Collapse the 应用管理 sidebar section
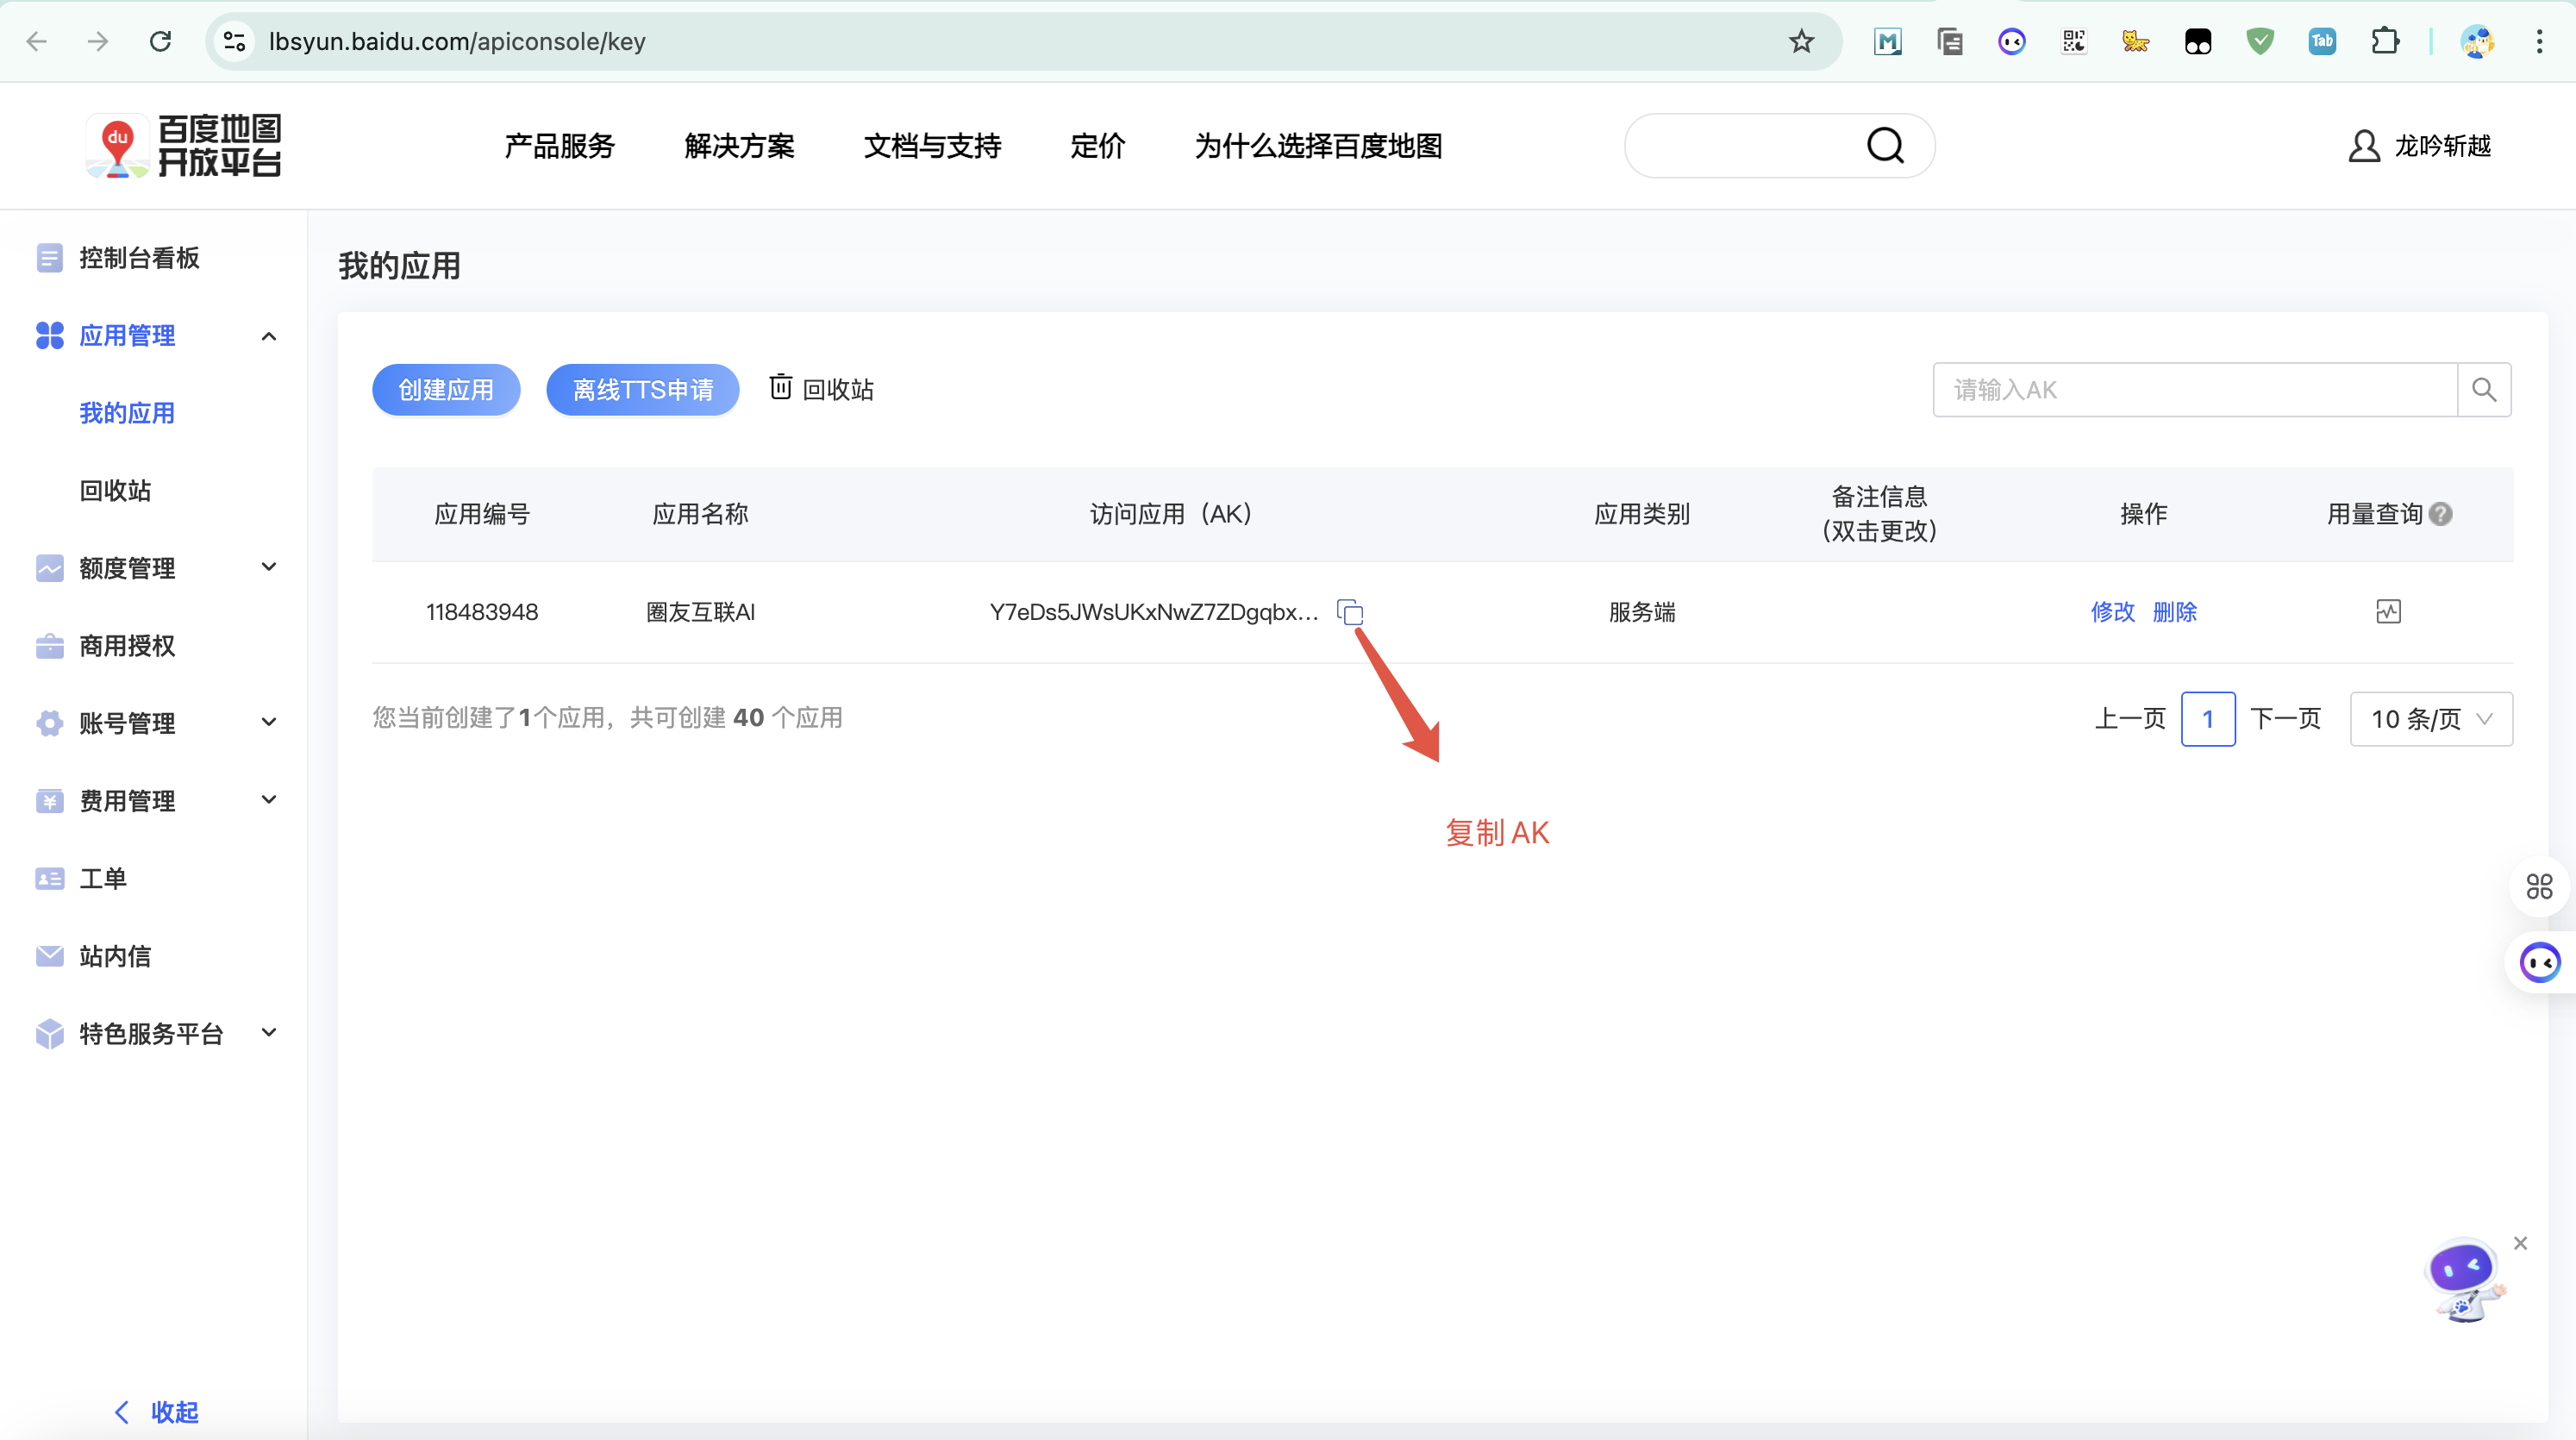Screen dimensions: 2576x1440 (269, 336)
